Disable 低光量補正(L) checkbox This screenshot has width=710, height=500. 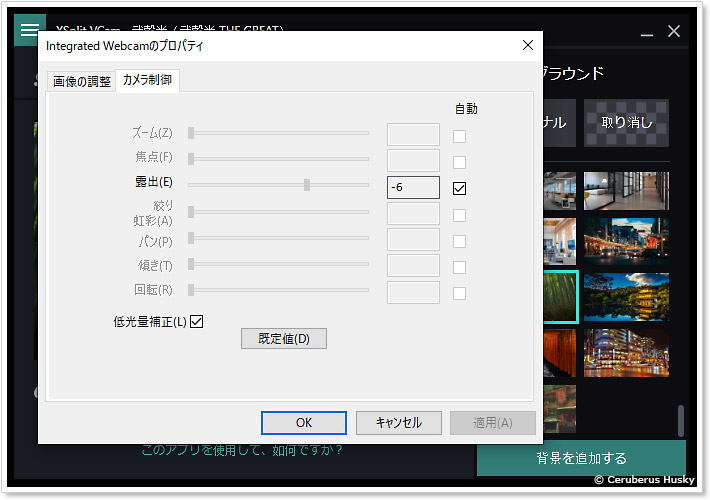197,322
